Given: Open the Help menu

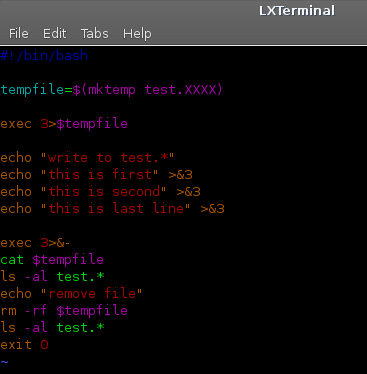Looking at the screenshot, I should [137, 34].
